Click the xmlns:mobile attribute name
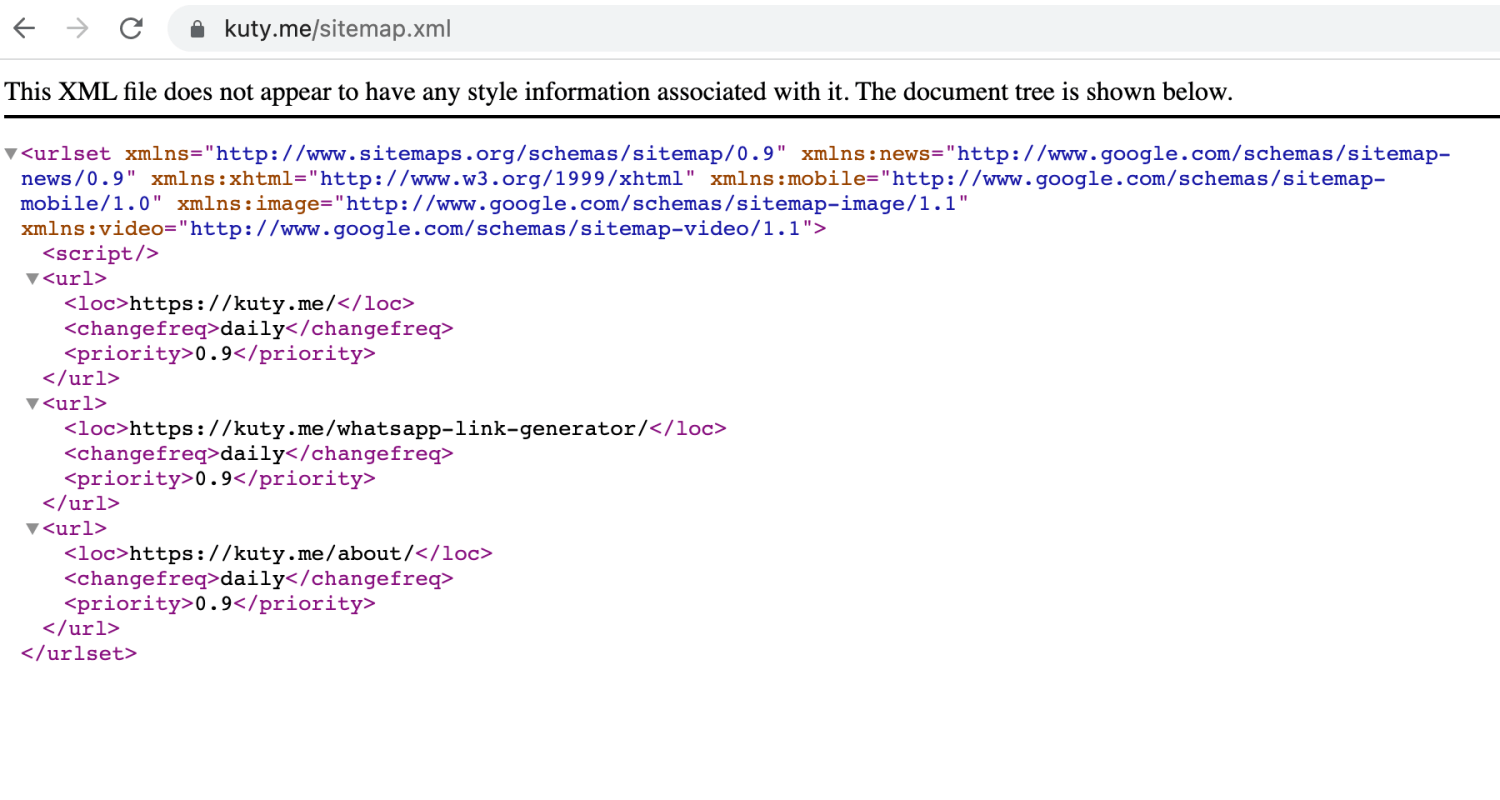Screen dimensions: 1500x800 787,179
